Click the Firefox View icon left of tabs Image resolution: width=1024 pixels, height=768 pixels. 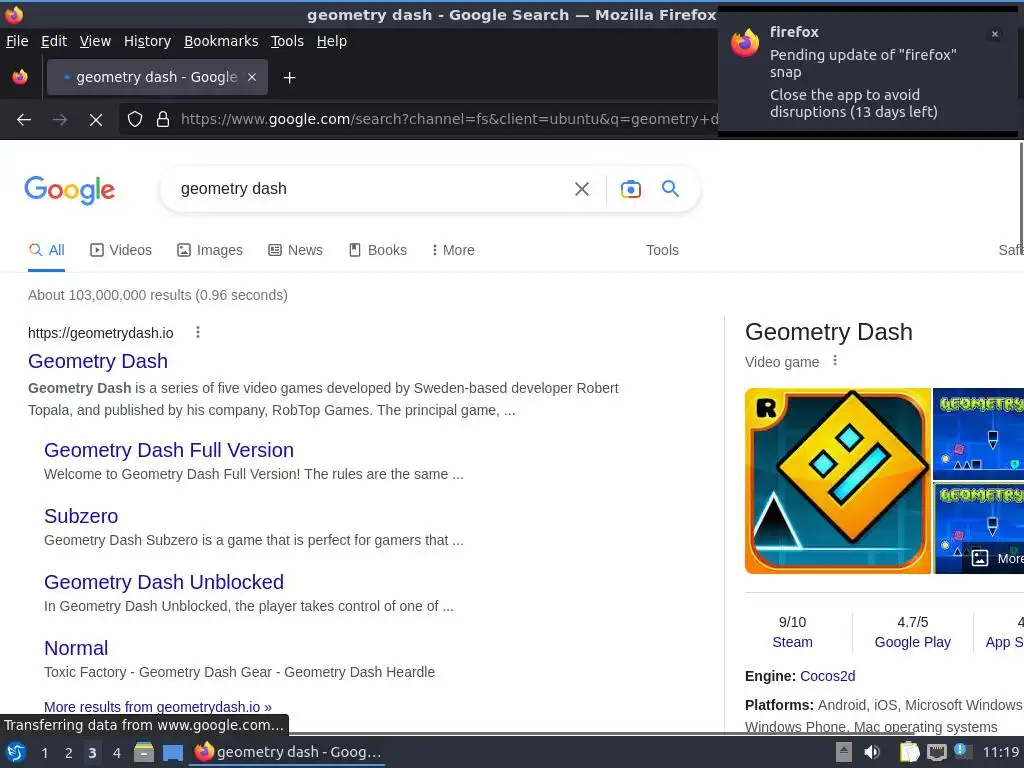click(x=20, y=77)
